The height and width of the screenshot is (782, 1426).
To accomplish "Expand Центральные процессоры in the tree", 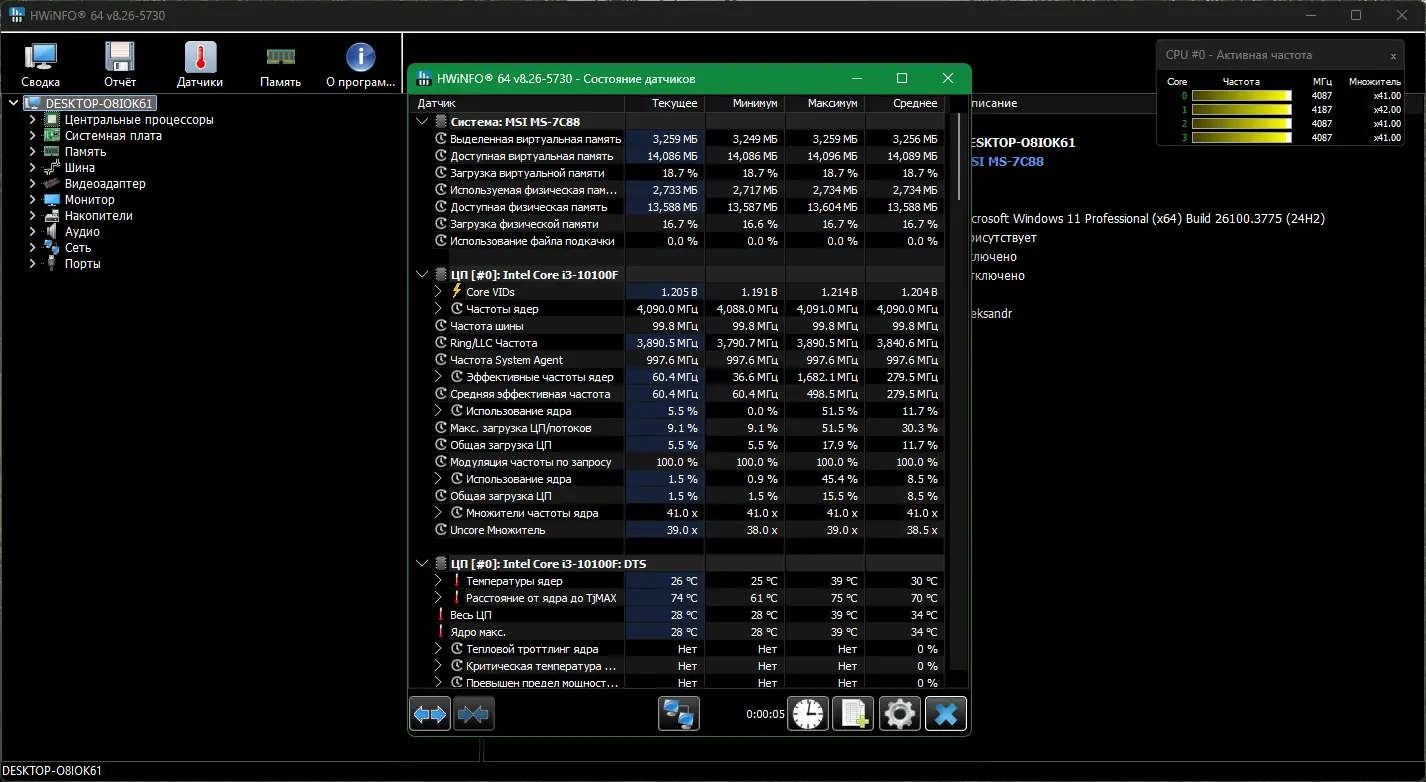I will coord(32,120).
